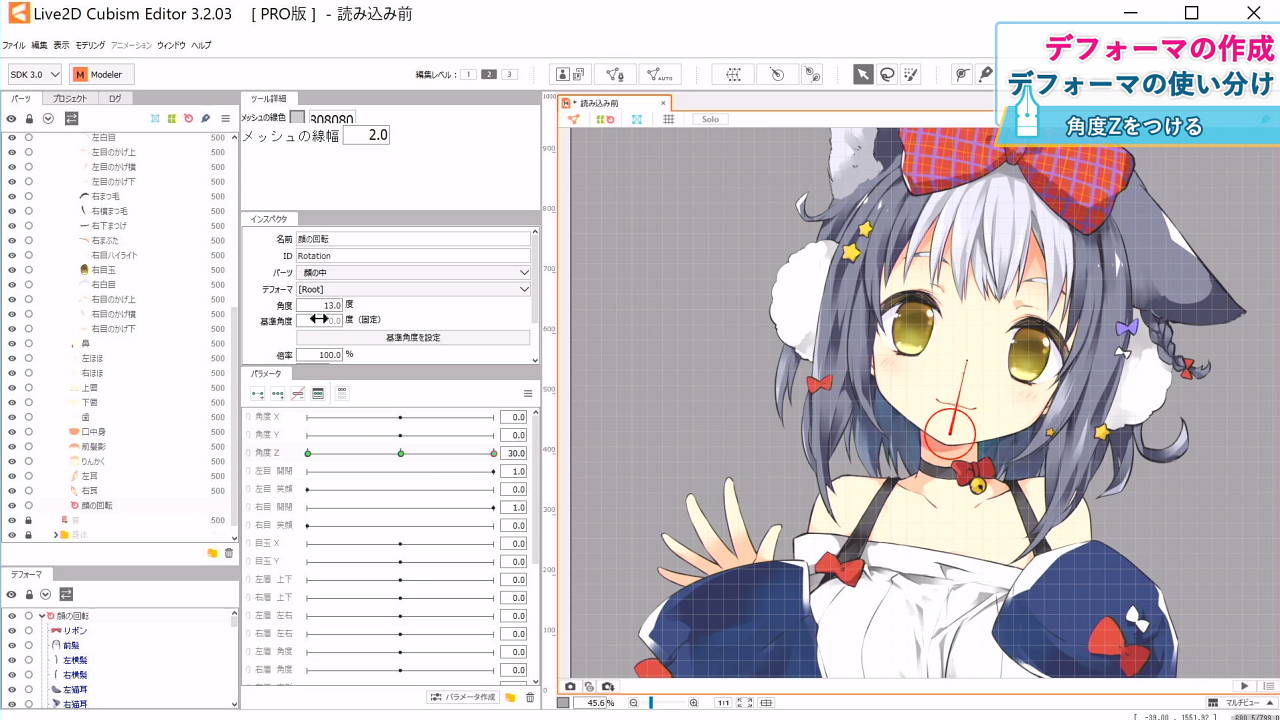Click the 角度 value field showing 13.0
This screenshot has height=720, width=1280.
point(320,305)
